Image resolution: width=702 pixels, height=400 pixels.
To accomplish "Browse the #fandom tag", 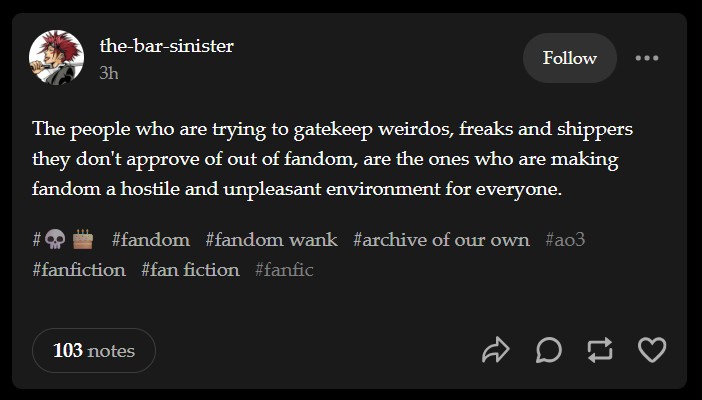I will pos(151,240).
